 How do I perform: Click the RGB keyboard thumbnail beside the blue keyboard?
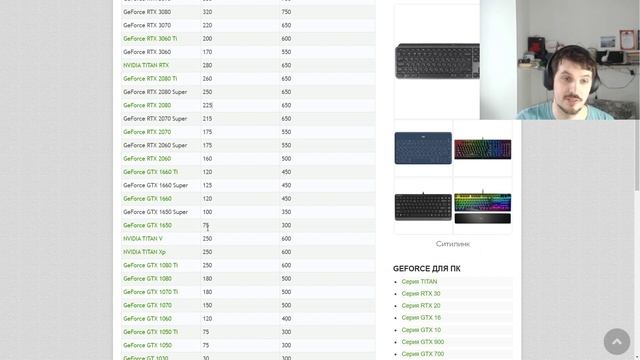tap(482, 149)
